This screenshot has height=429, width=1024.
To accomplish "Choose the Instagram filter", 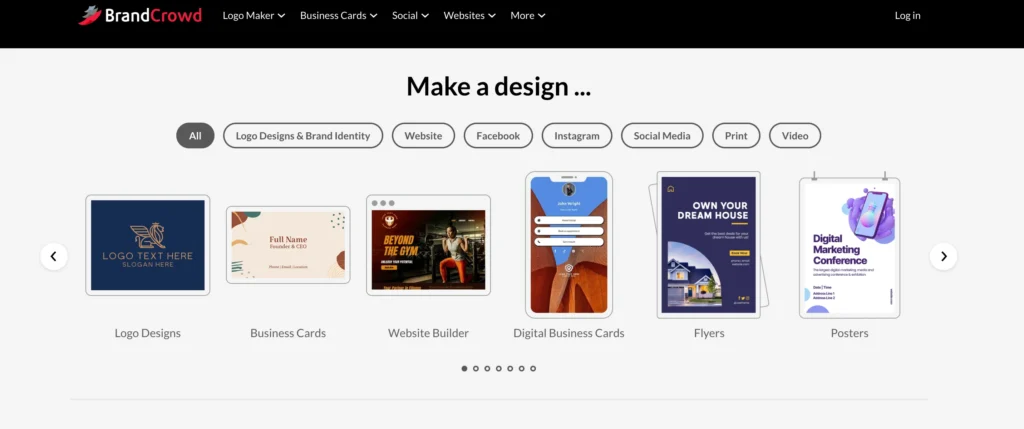I will 577,136.
